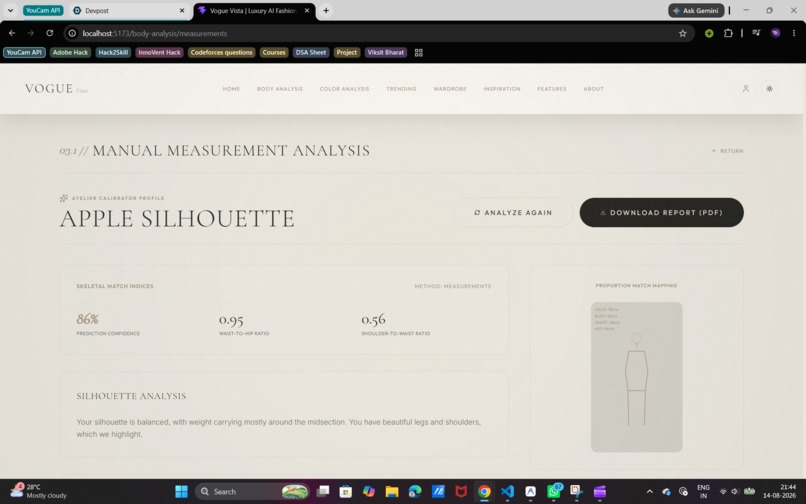Open Microsoft Store from taskbar
The height and width of the screenshot is (504, 806).
pyautogui.click(x=345, y=491)
